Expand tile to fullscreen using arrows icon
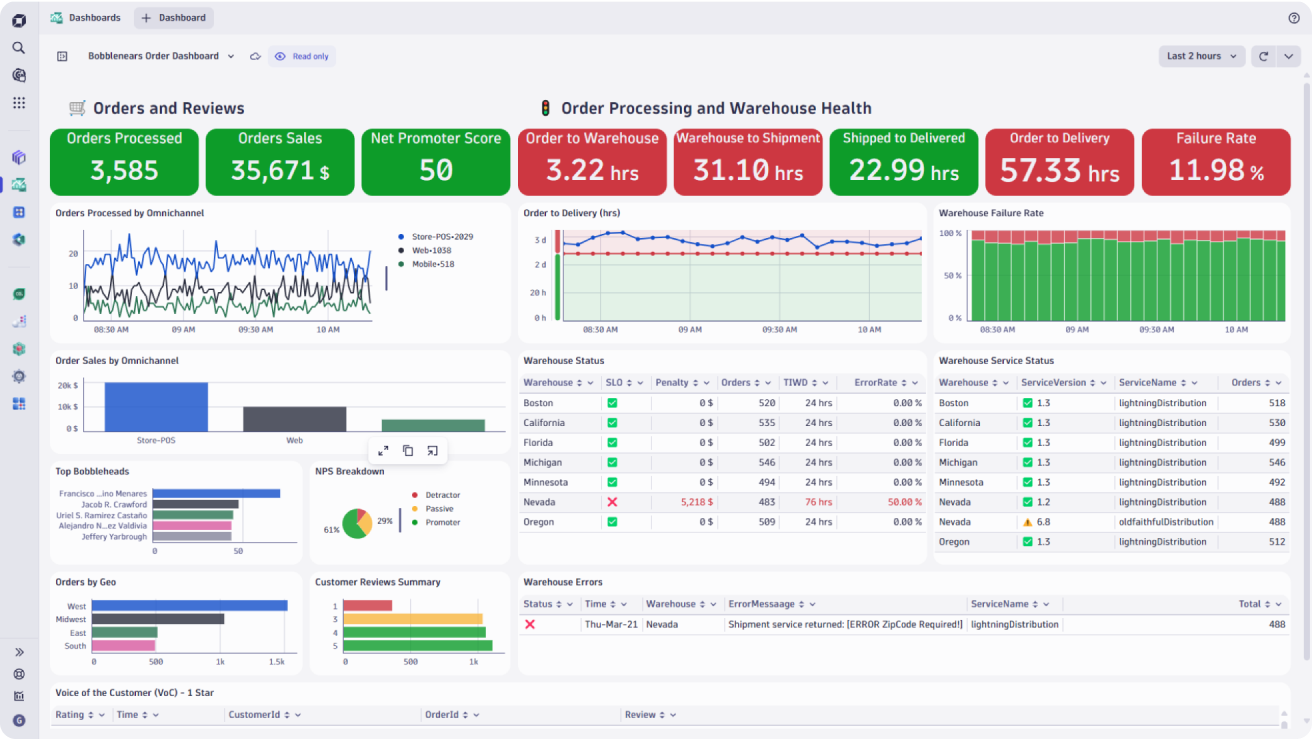The width and height of the screenshot is (1312, 739). point(383,451)
